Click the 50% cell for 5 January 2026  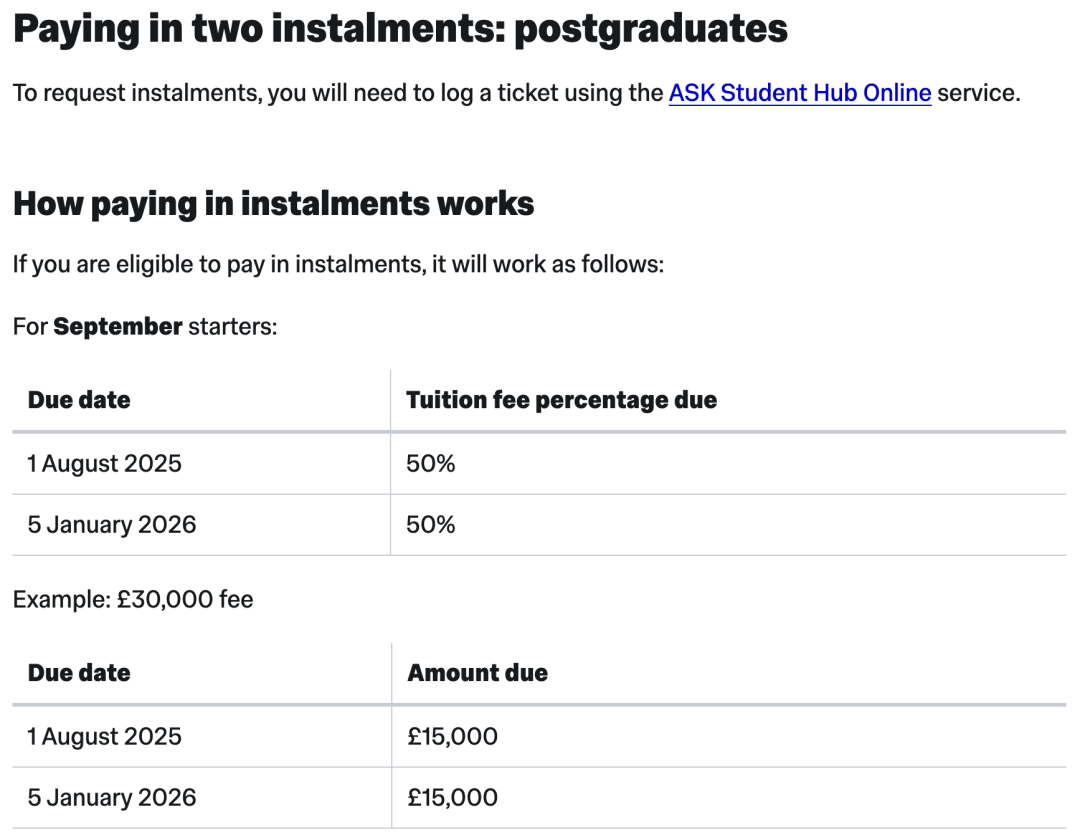430,524
